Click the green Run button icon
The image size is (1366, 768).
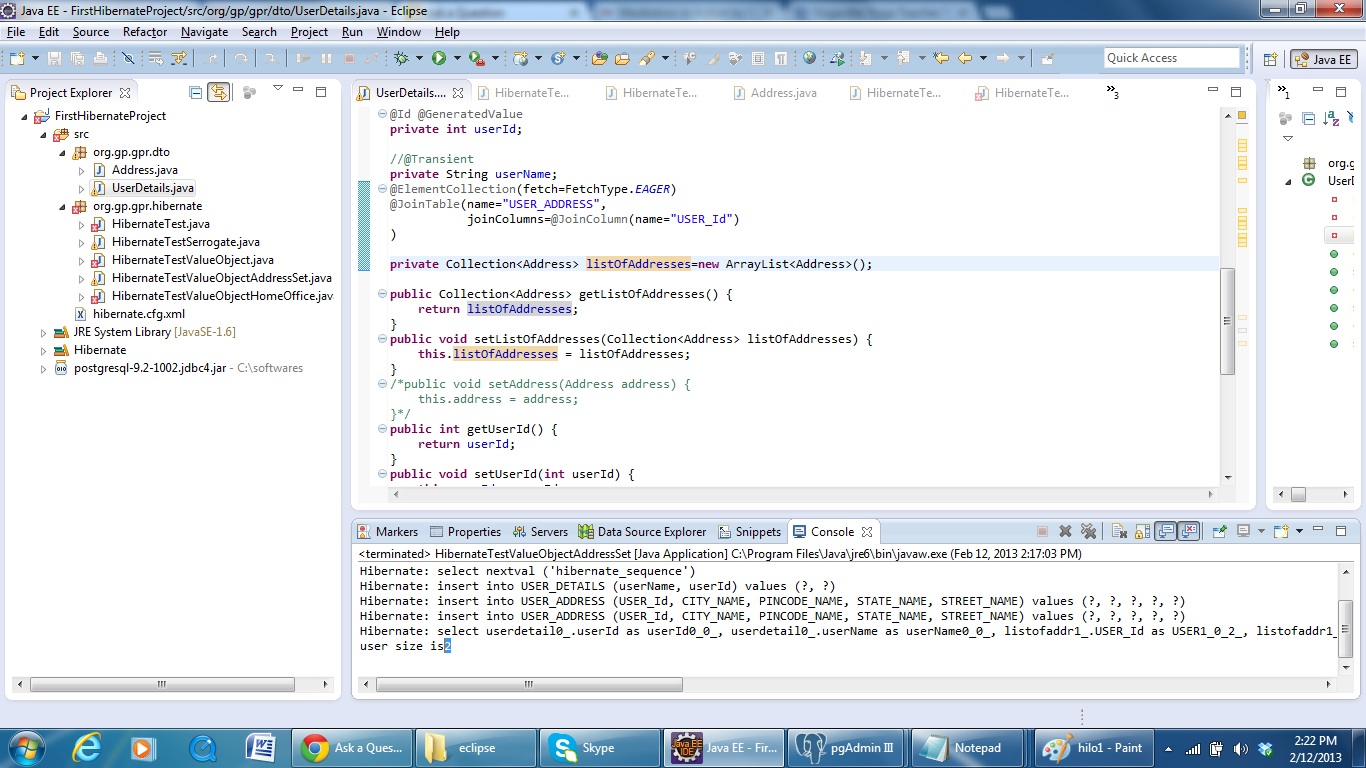pos(439,59)
